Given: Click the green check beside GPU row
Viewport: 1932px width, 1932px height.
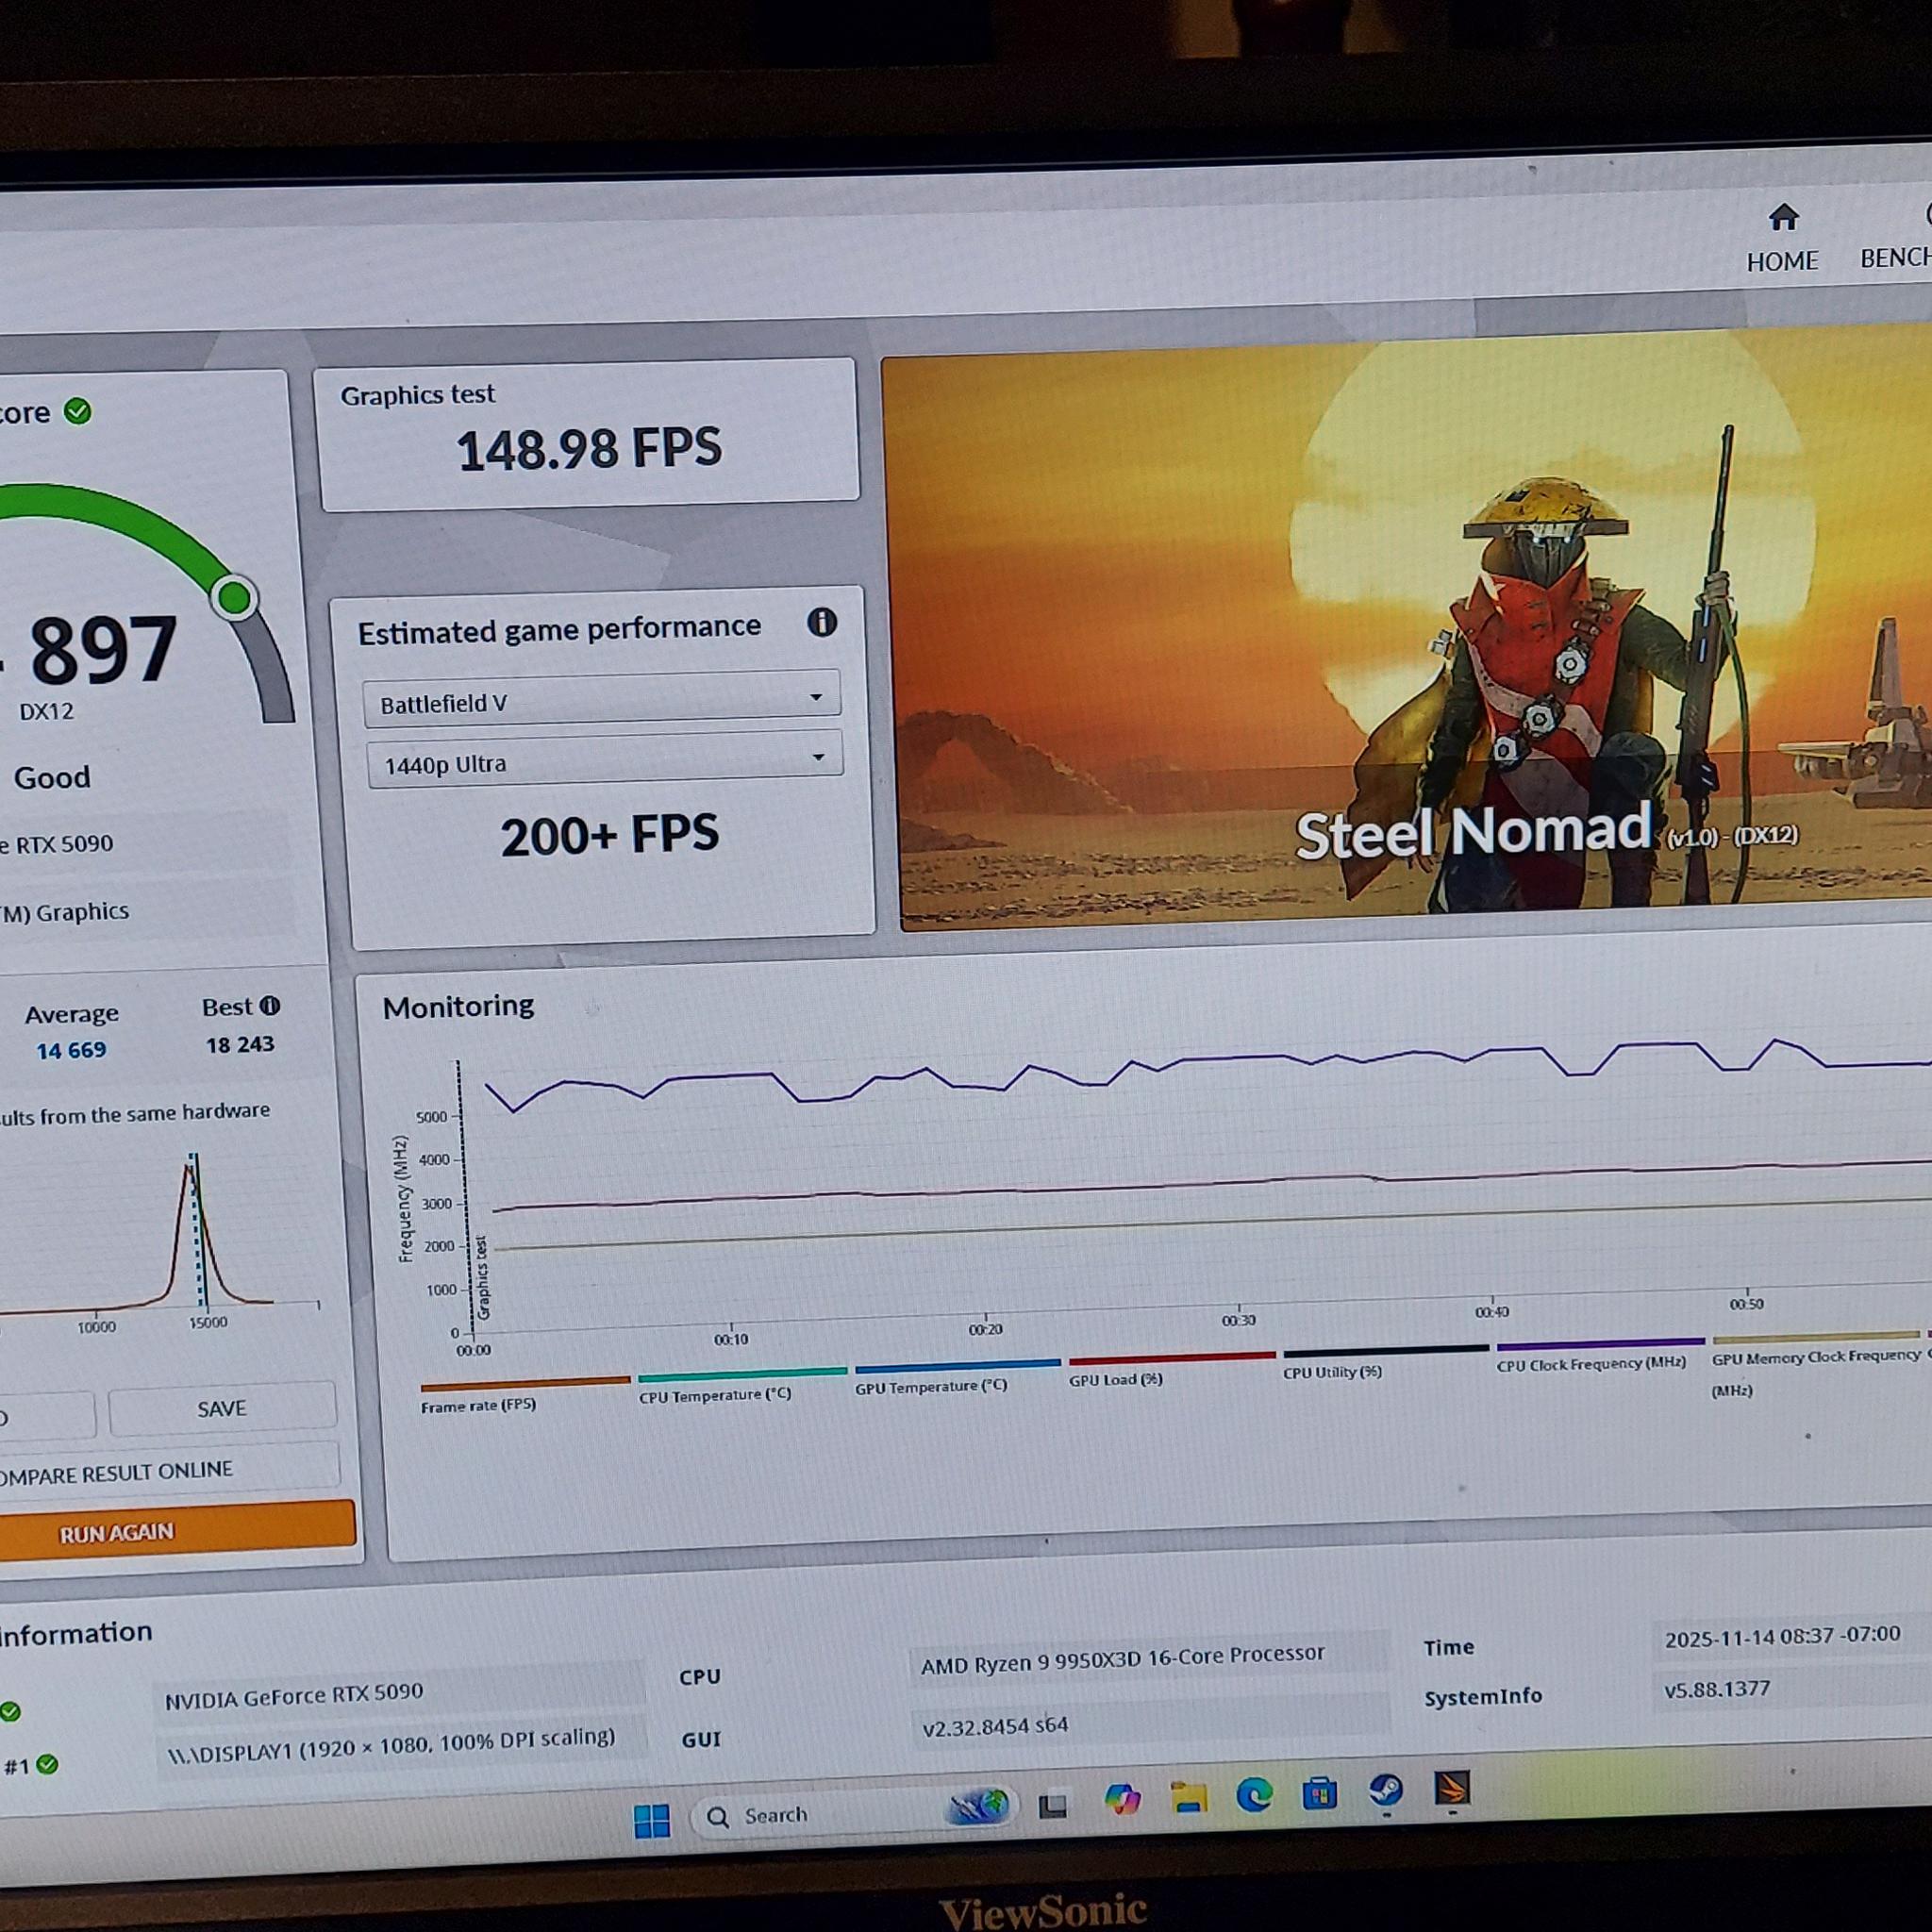Looking at the screenshot, I should pos(10,1711).
